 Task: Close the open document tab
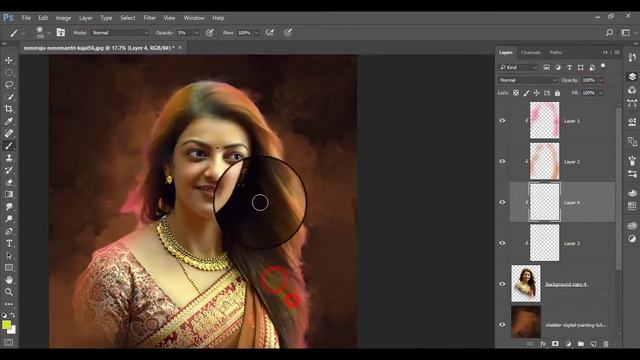(180, 48)
